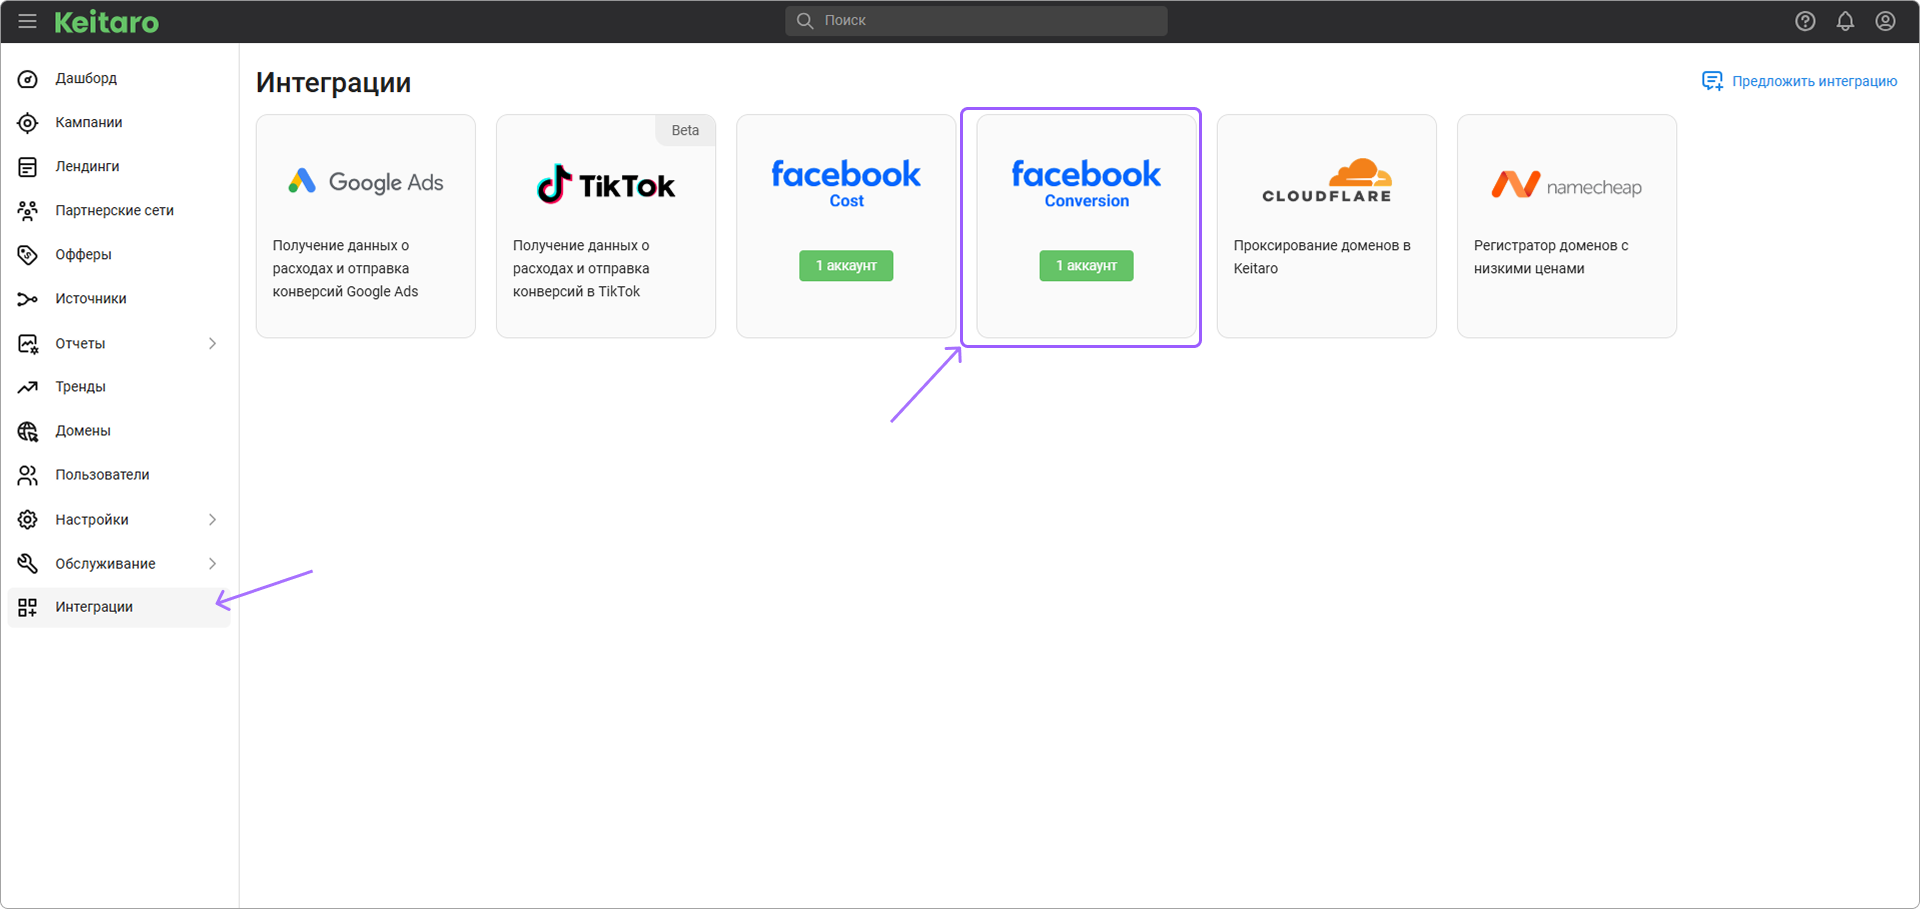Open the user profile icon
The height and width of the screenshot is (909, 1920).
[x=1885, y=21]
